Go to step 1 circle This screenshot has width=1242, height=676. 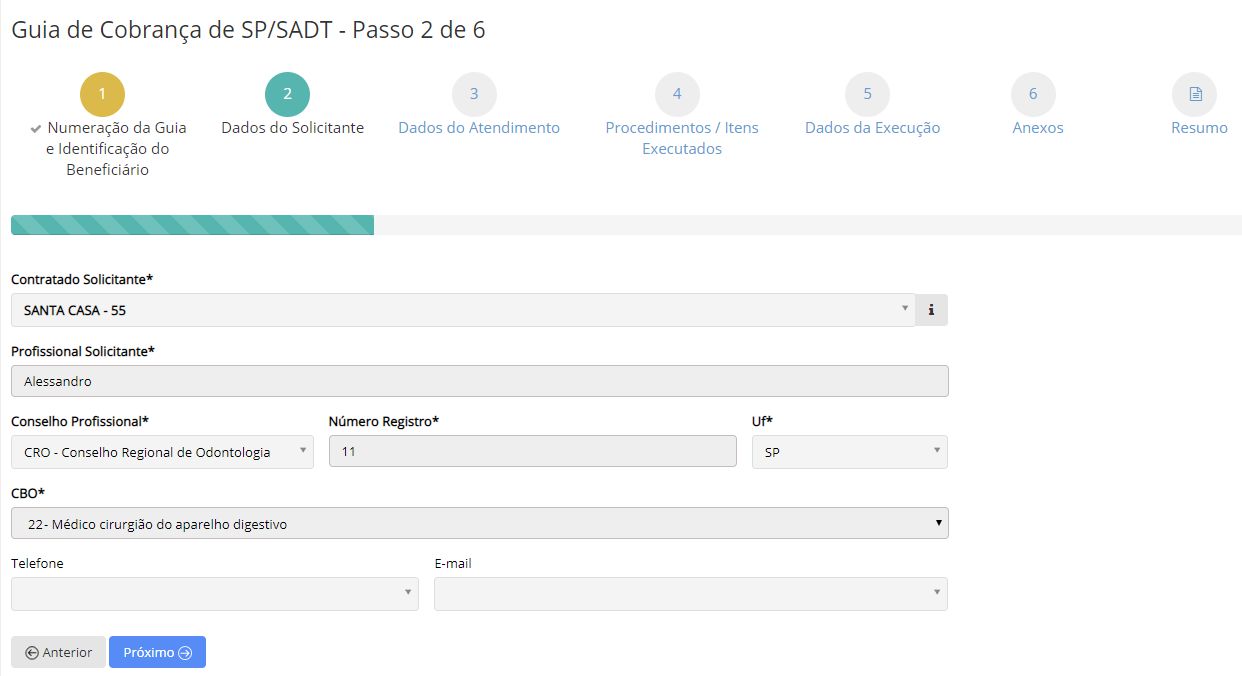[103, 95]
